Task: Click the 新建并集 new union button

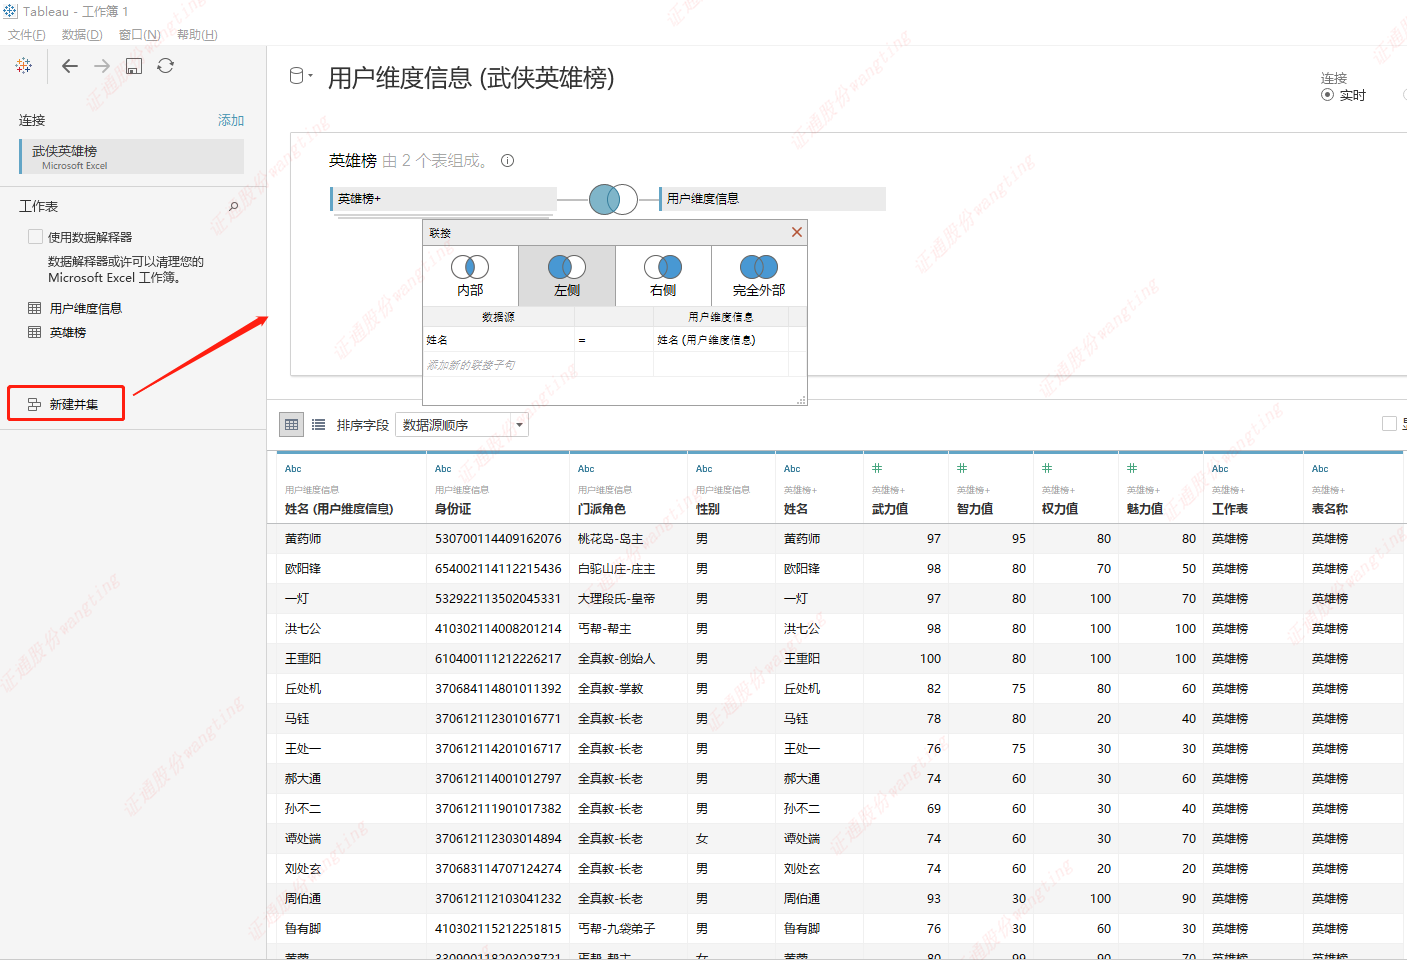Action: pyautogui.click(x=66, y=404)
